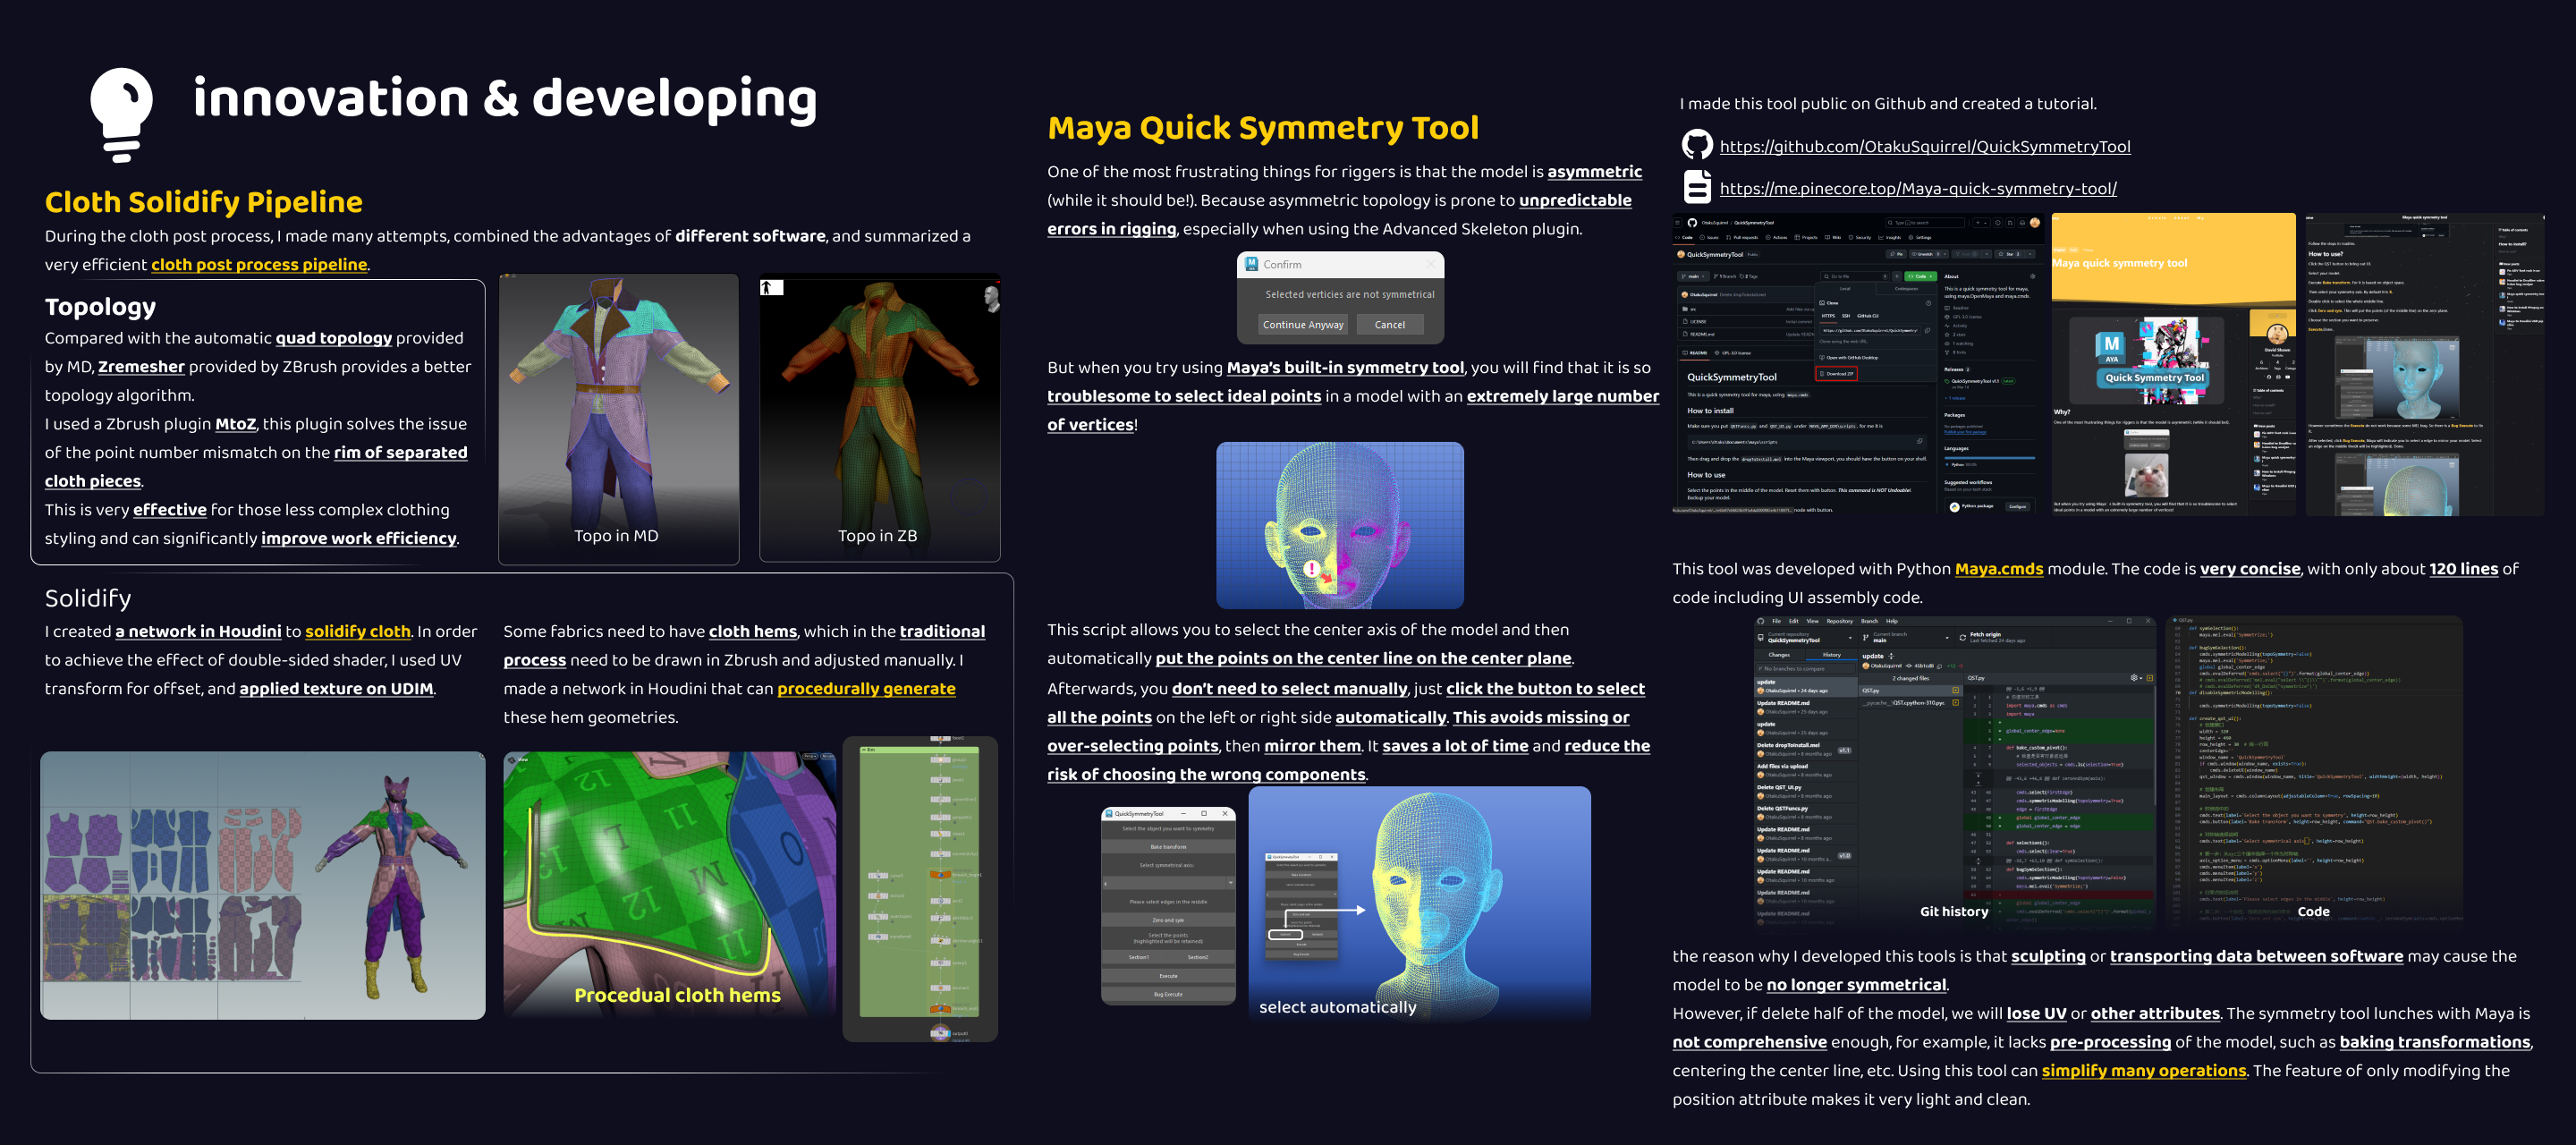Click the GitHub octocat icon beside repository link
Image resolution: width=2576 pixels, height=1145 pixels.
pos(1697,145)
